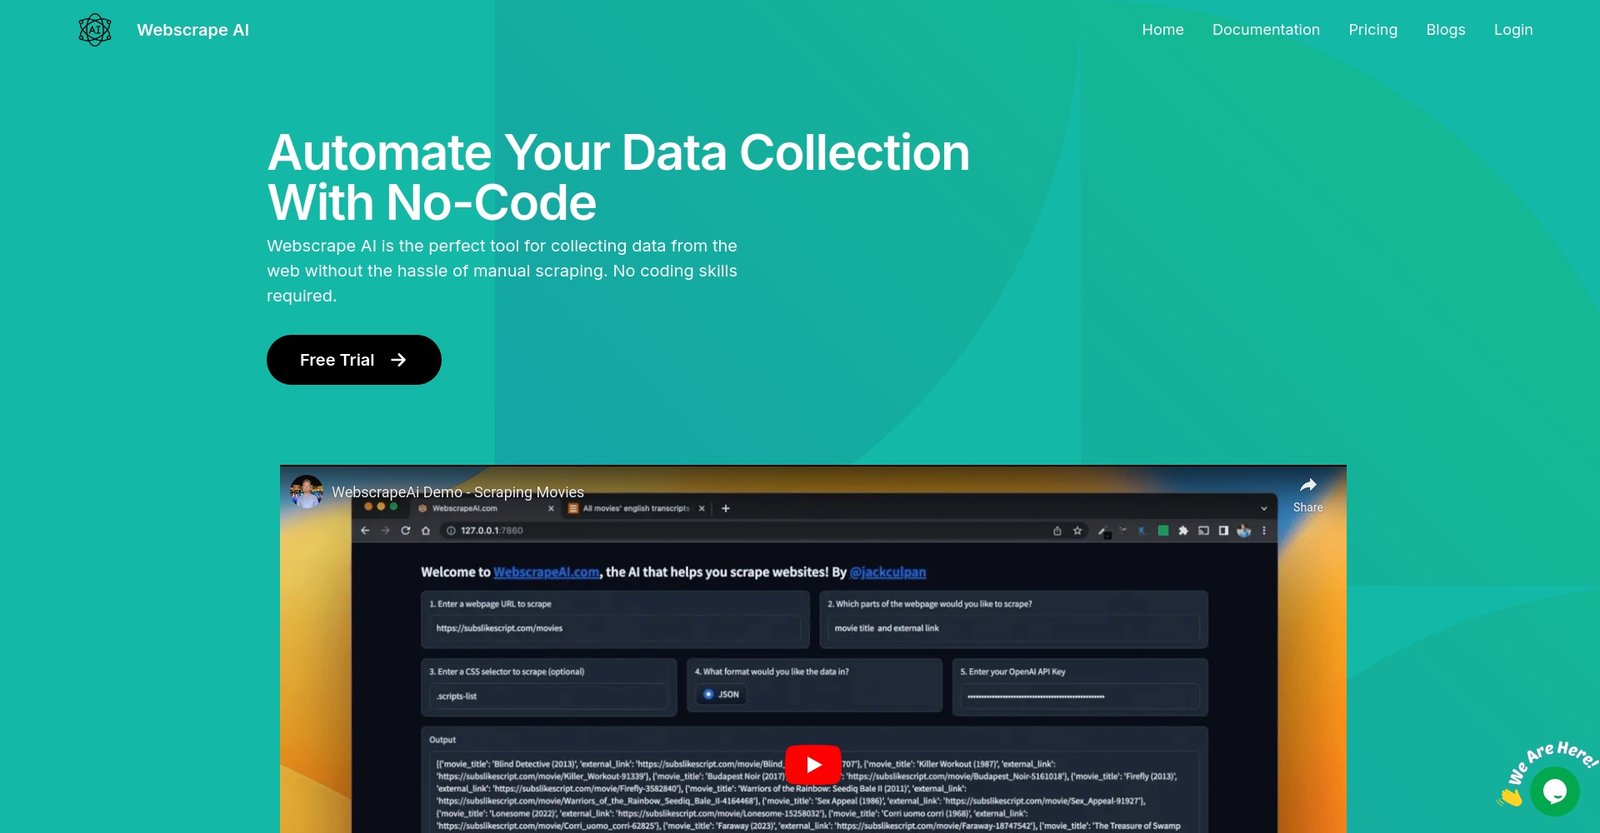This screenshot has height=833, width=1600.
Task: Click the bookmark star in the video's address bar
Action: pos(1077,531)
